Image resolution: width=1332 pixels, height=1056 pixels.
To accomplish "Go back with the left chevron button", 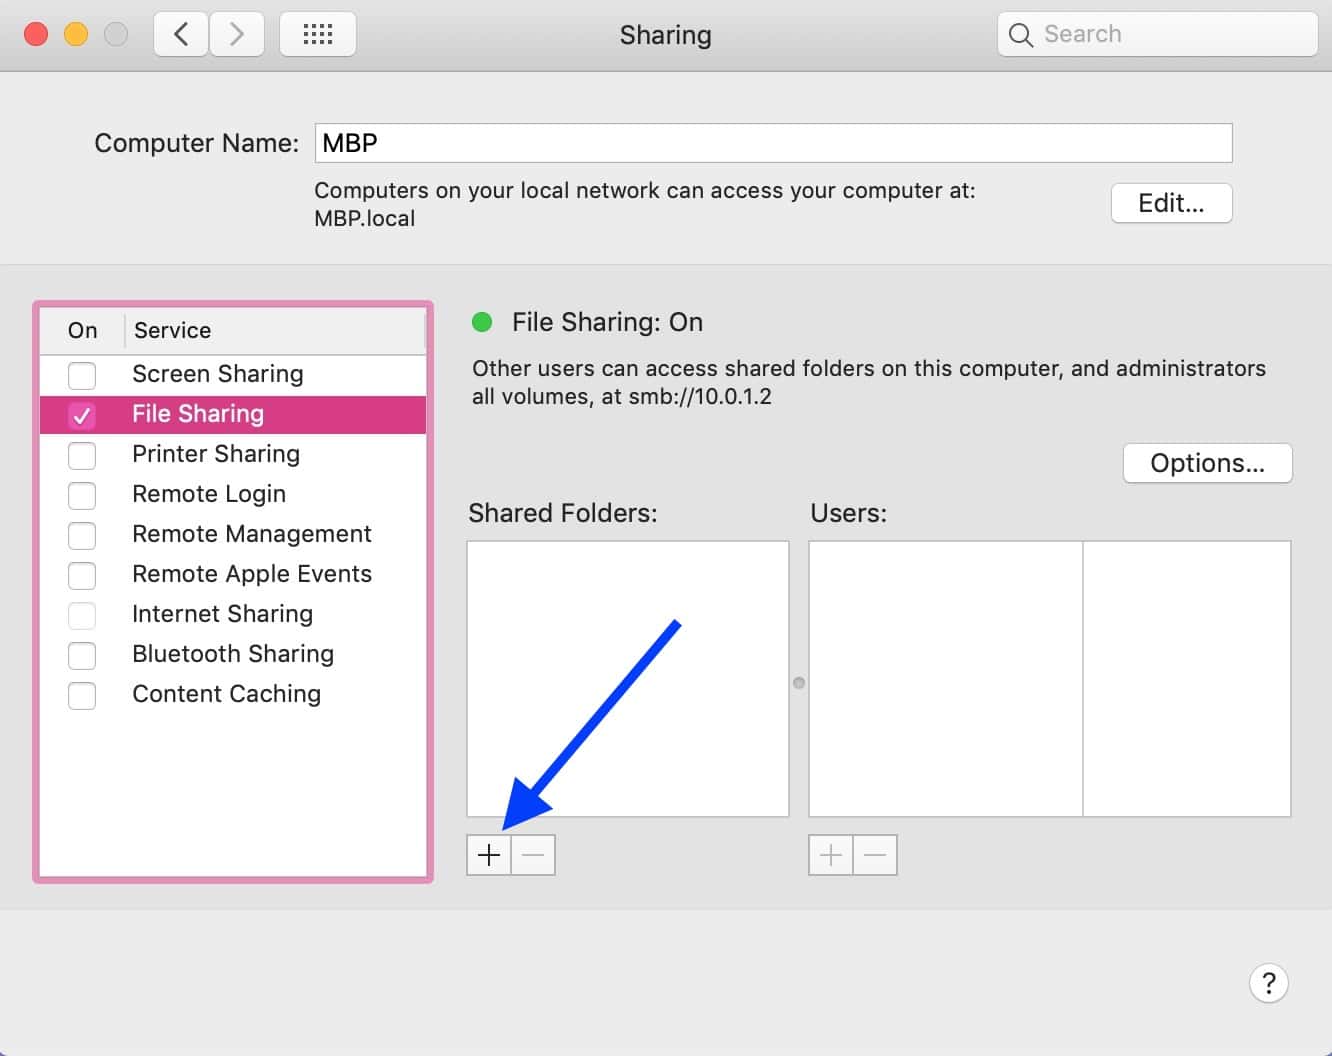I will pyautogui.click(x=181, y=35).
